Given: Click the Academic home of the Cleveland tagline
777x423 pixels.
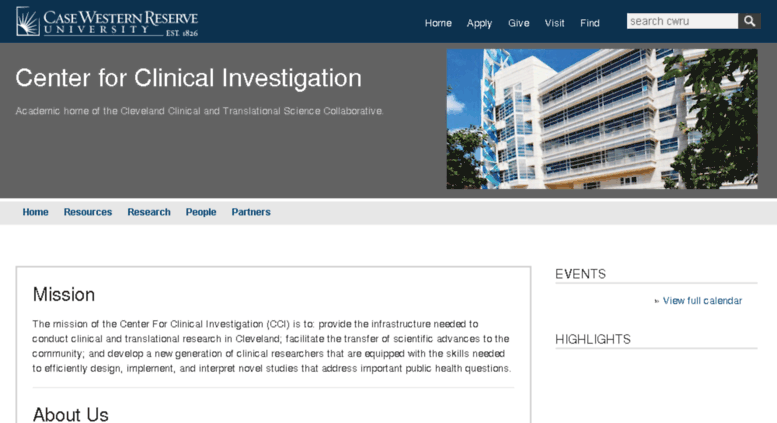Looking at the screenshot, I should tap(199, 111).
